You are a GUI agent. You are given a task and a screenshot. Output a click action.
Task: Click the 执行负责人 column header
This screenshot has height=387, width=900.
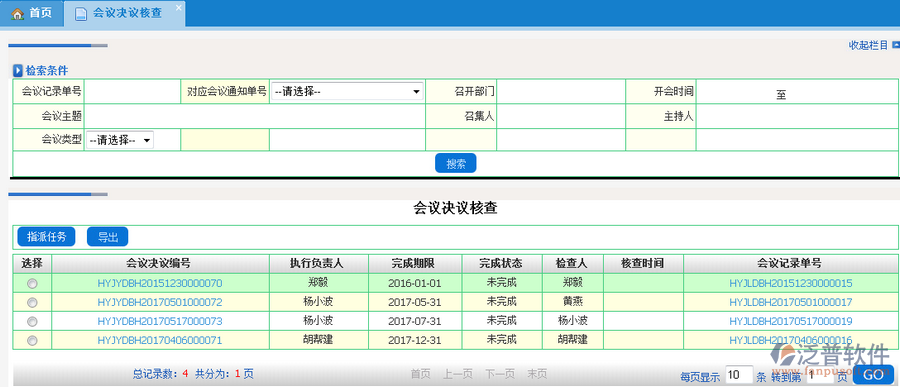[x=319, y=264]
